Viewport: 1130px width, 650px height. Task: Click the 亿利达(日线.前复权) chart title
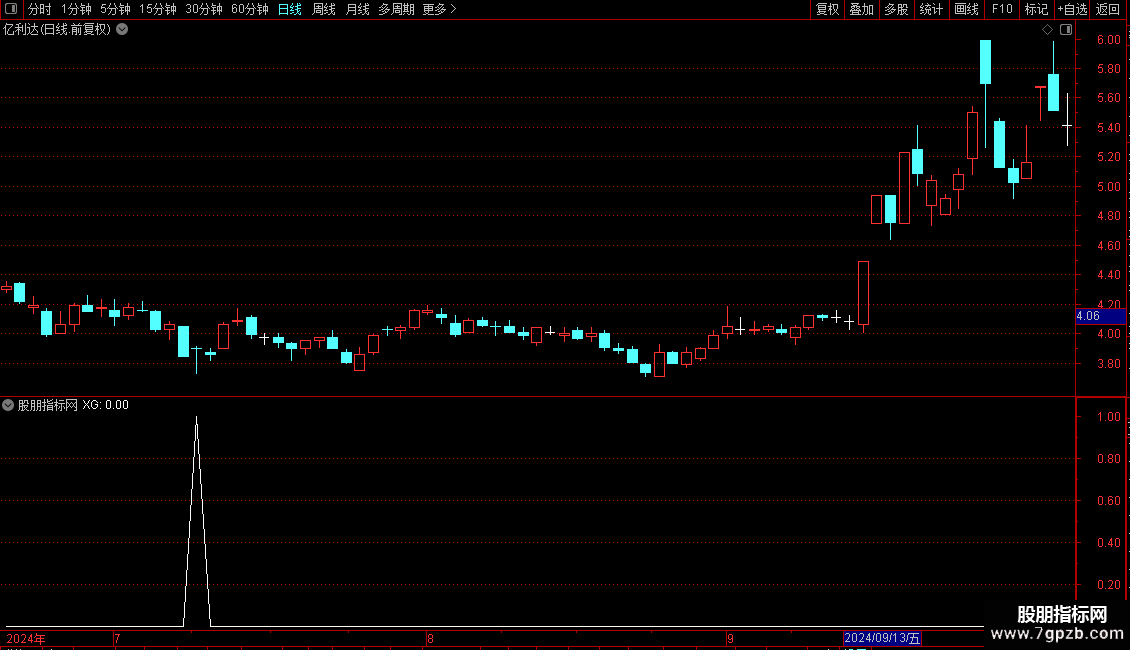click(x=57, y=30)
